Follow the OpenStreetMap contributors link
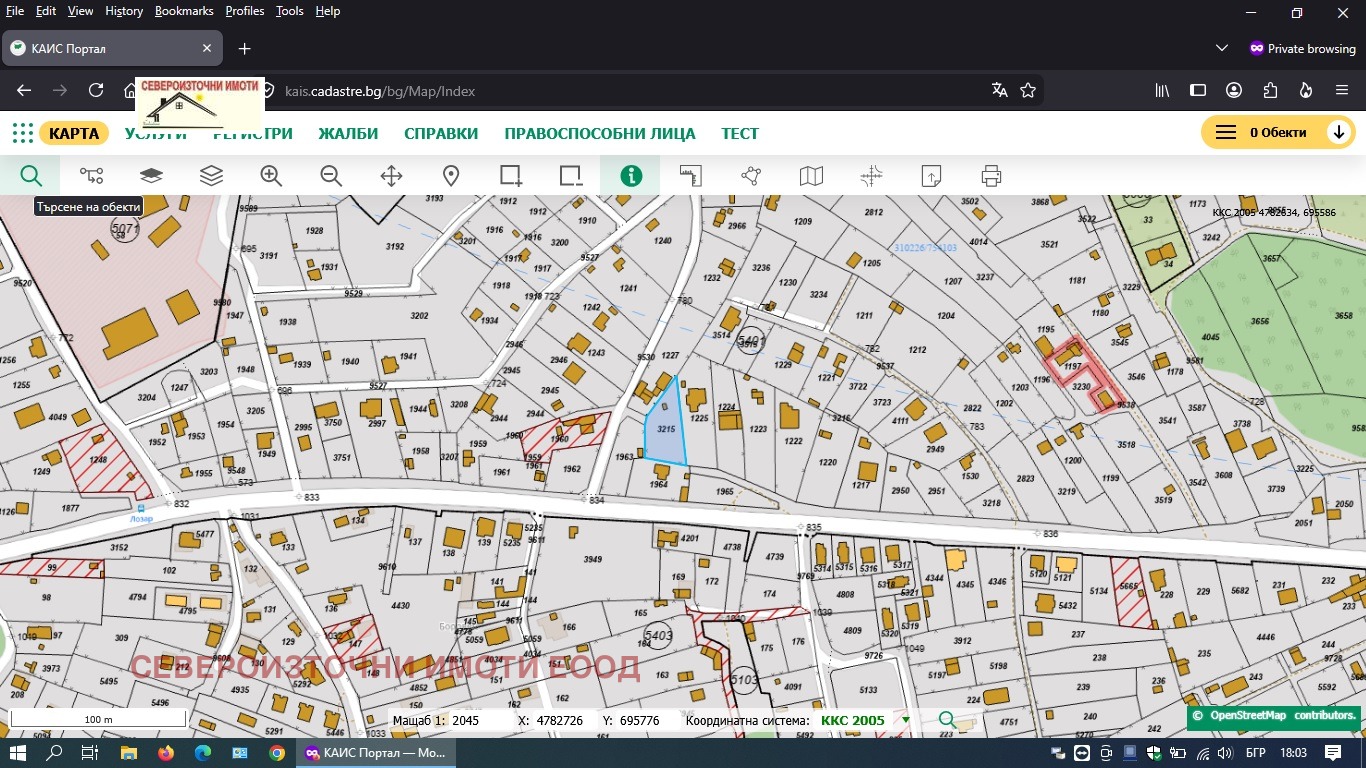This screenshot has width=1366, height=768. coord(1281,715)
